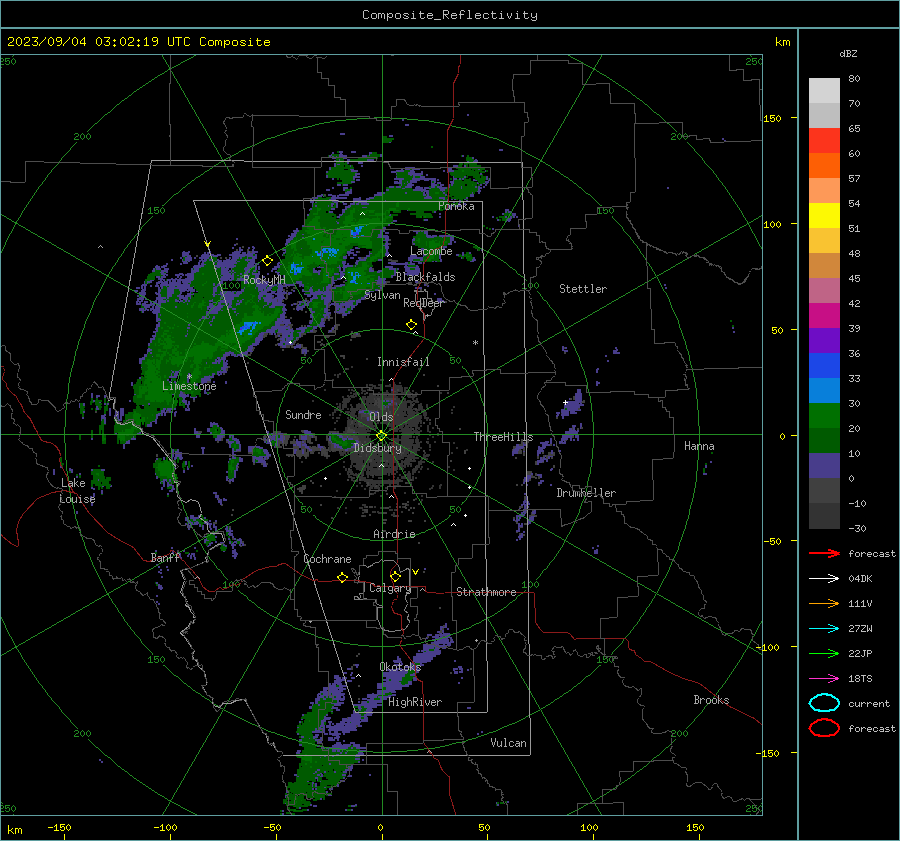
Task: Click the Lake Louise label
Action: coord(77,491)
